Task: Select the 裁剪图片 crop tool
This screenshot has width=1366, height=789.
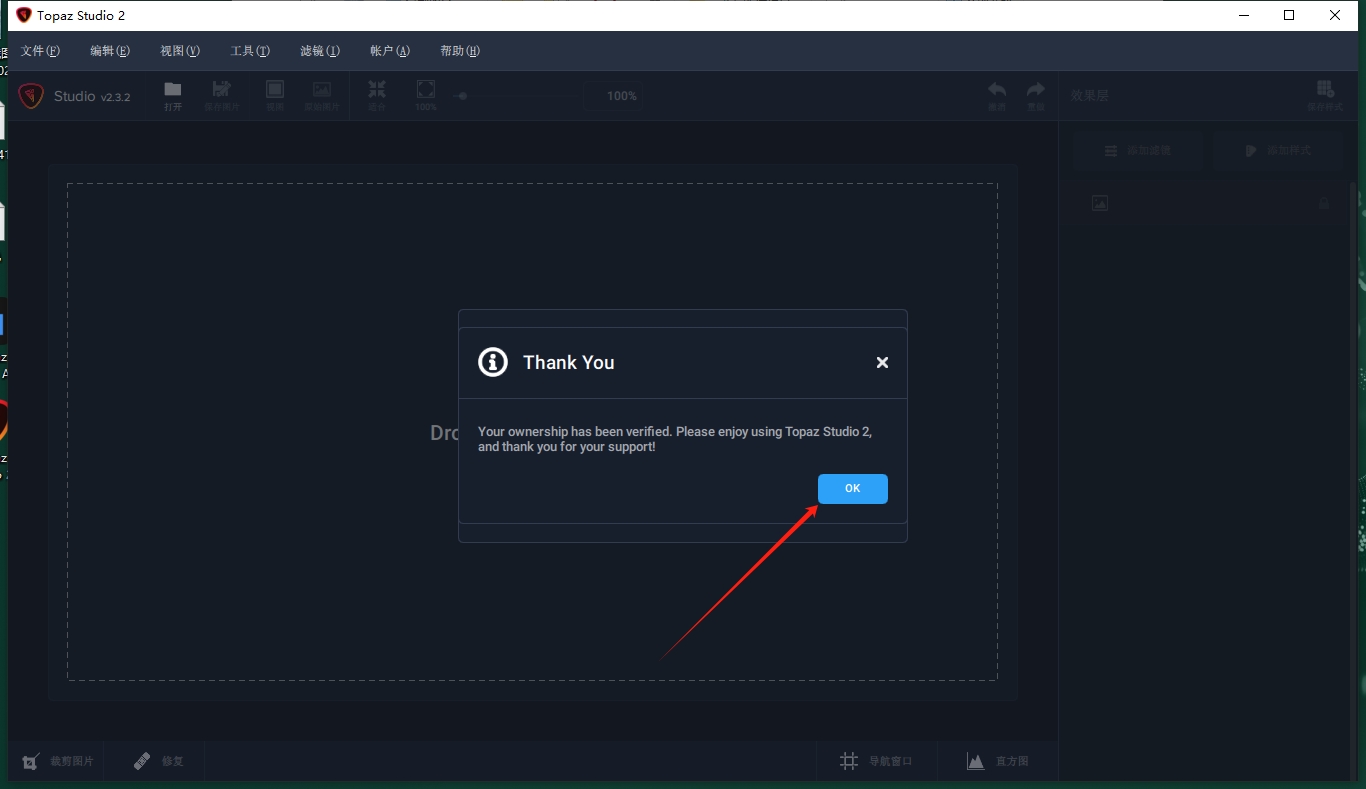Action: (x=58, y=761)
